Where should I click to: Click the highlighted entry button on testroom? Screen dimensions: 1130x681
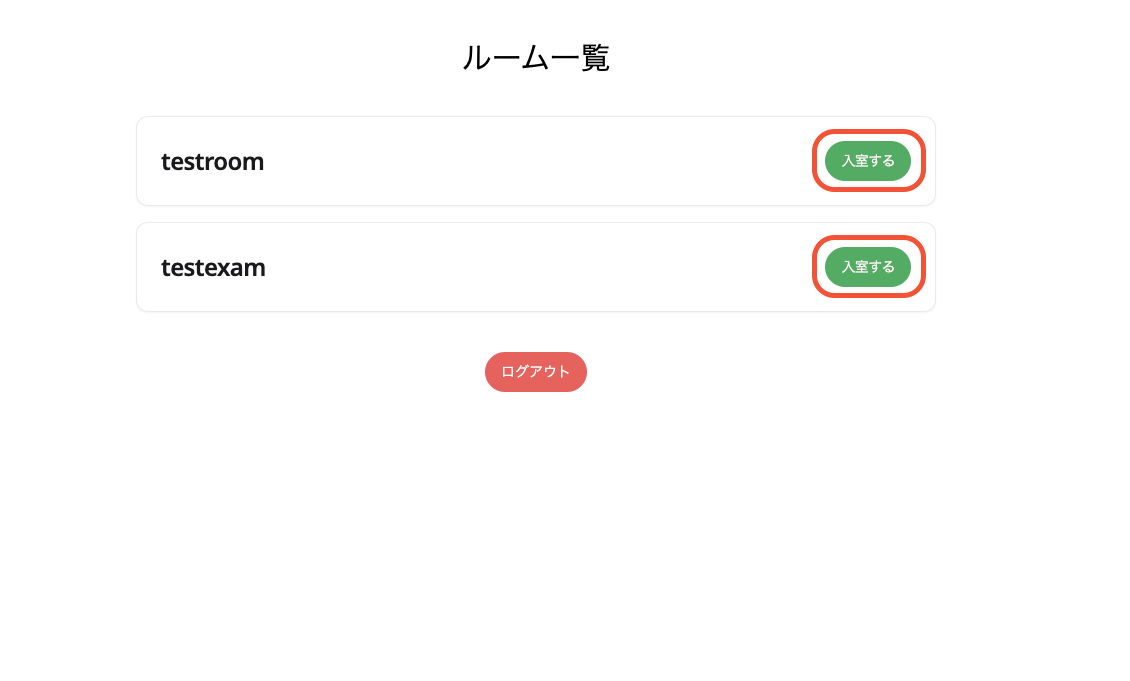(x=867, y=161)
